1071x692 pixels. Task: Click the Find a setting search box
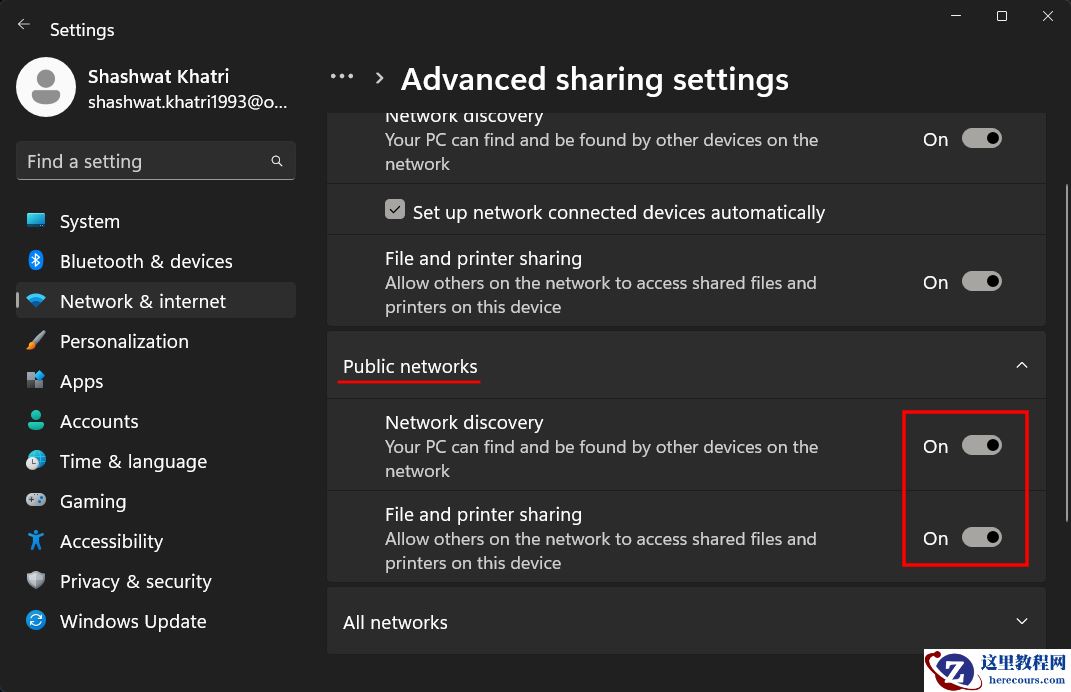(145, 161)
